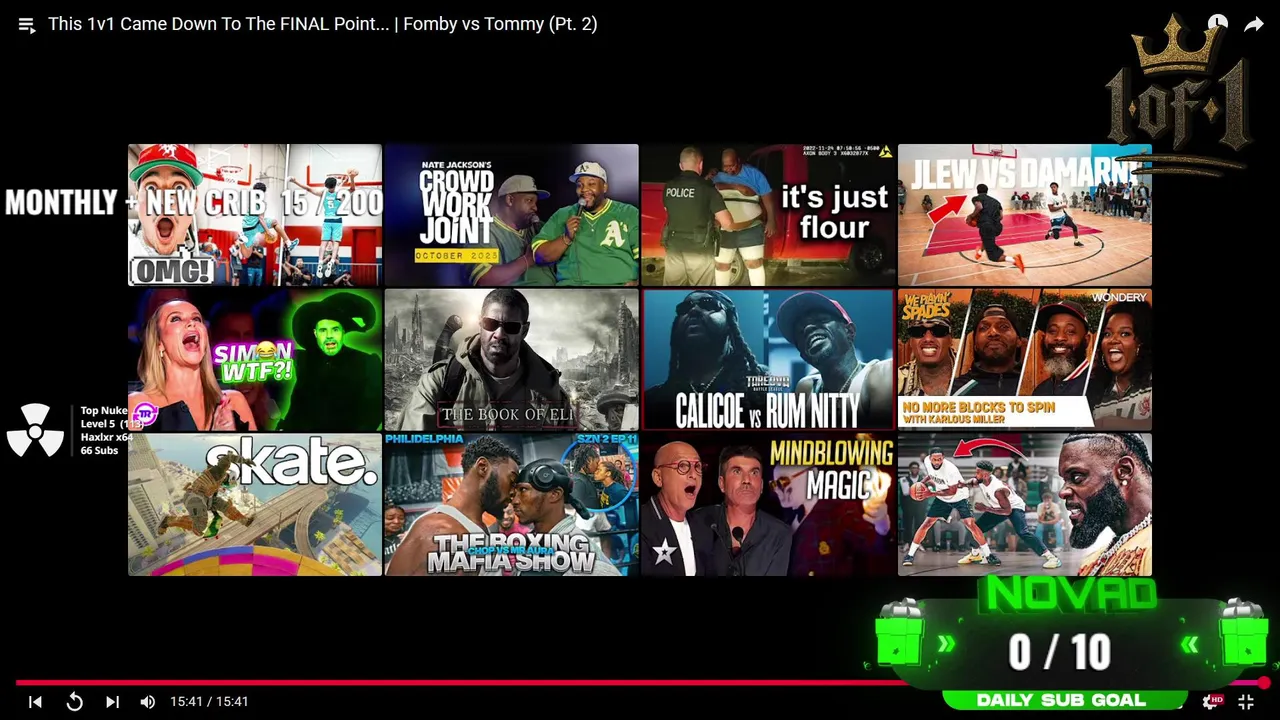
Task: Click the 15:41 / 15:41 time display
Action: click(209, 702)
